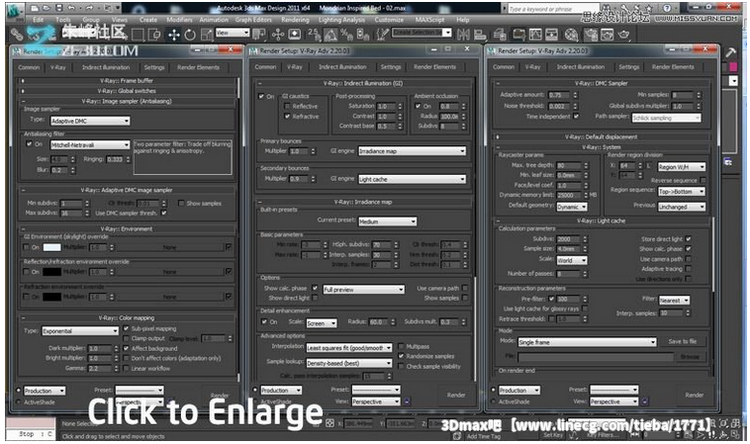Screen dimensions: 750x444
Task: Click Render button in middle Render Setup window
Action: 456,395
